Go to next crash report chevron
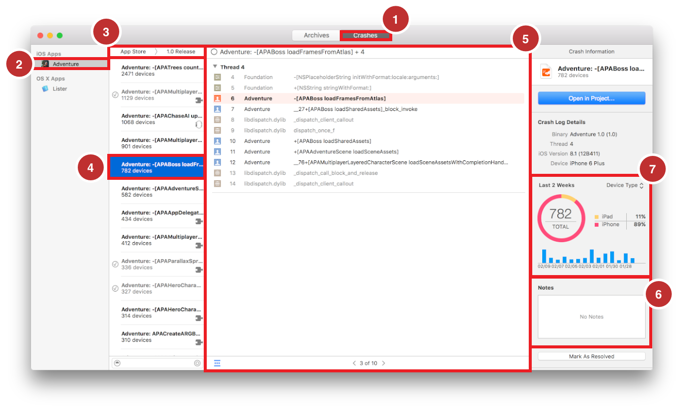The width and height of the screenshot is (682, 412). [383, 363]
